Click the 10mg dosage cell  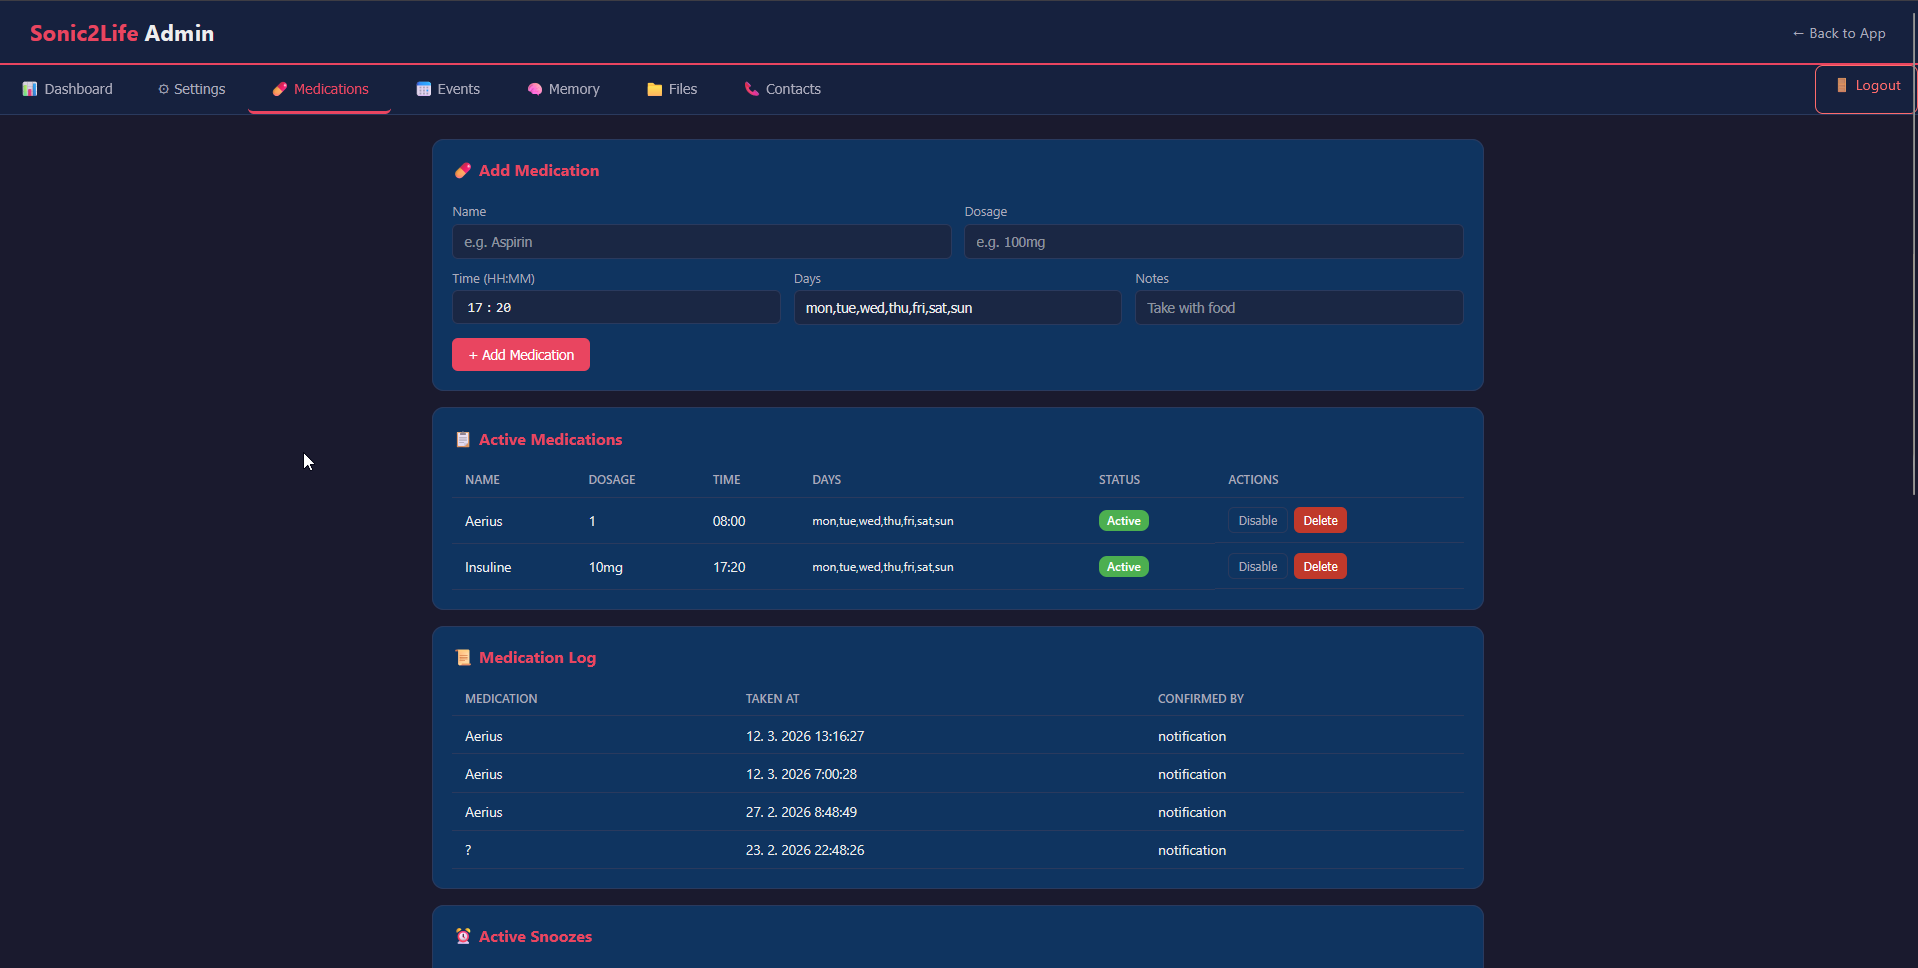(x=606, y=567)
